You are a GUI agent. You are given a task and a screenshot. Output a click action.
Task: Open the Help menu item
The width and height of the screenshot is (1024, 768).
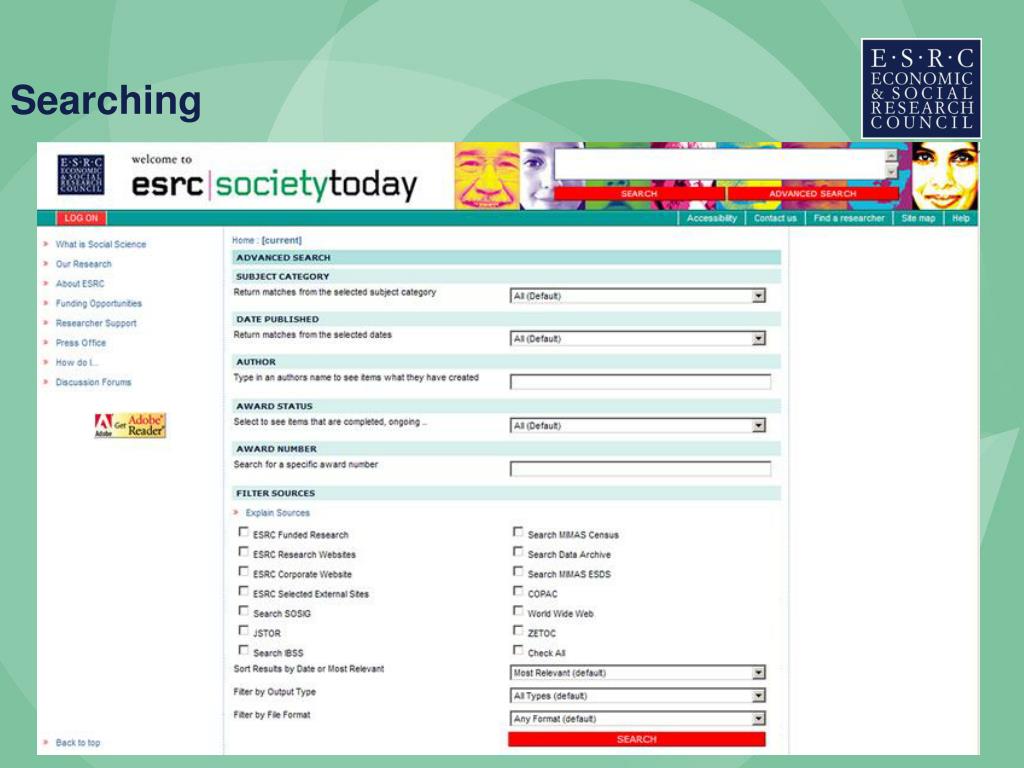point(961,218)
